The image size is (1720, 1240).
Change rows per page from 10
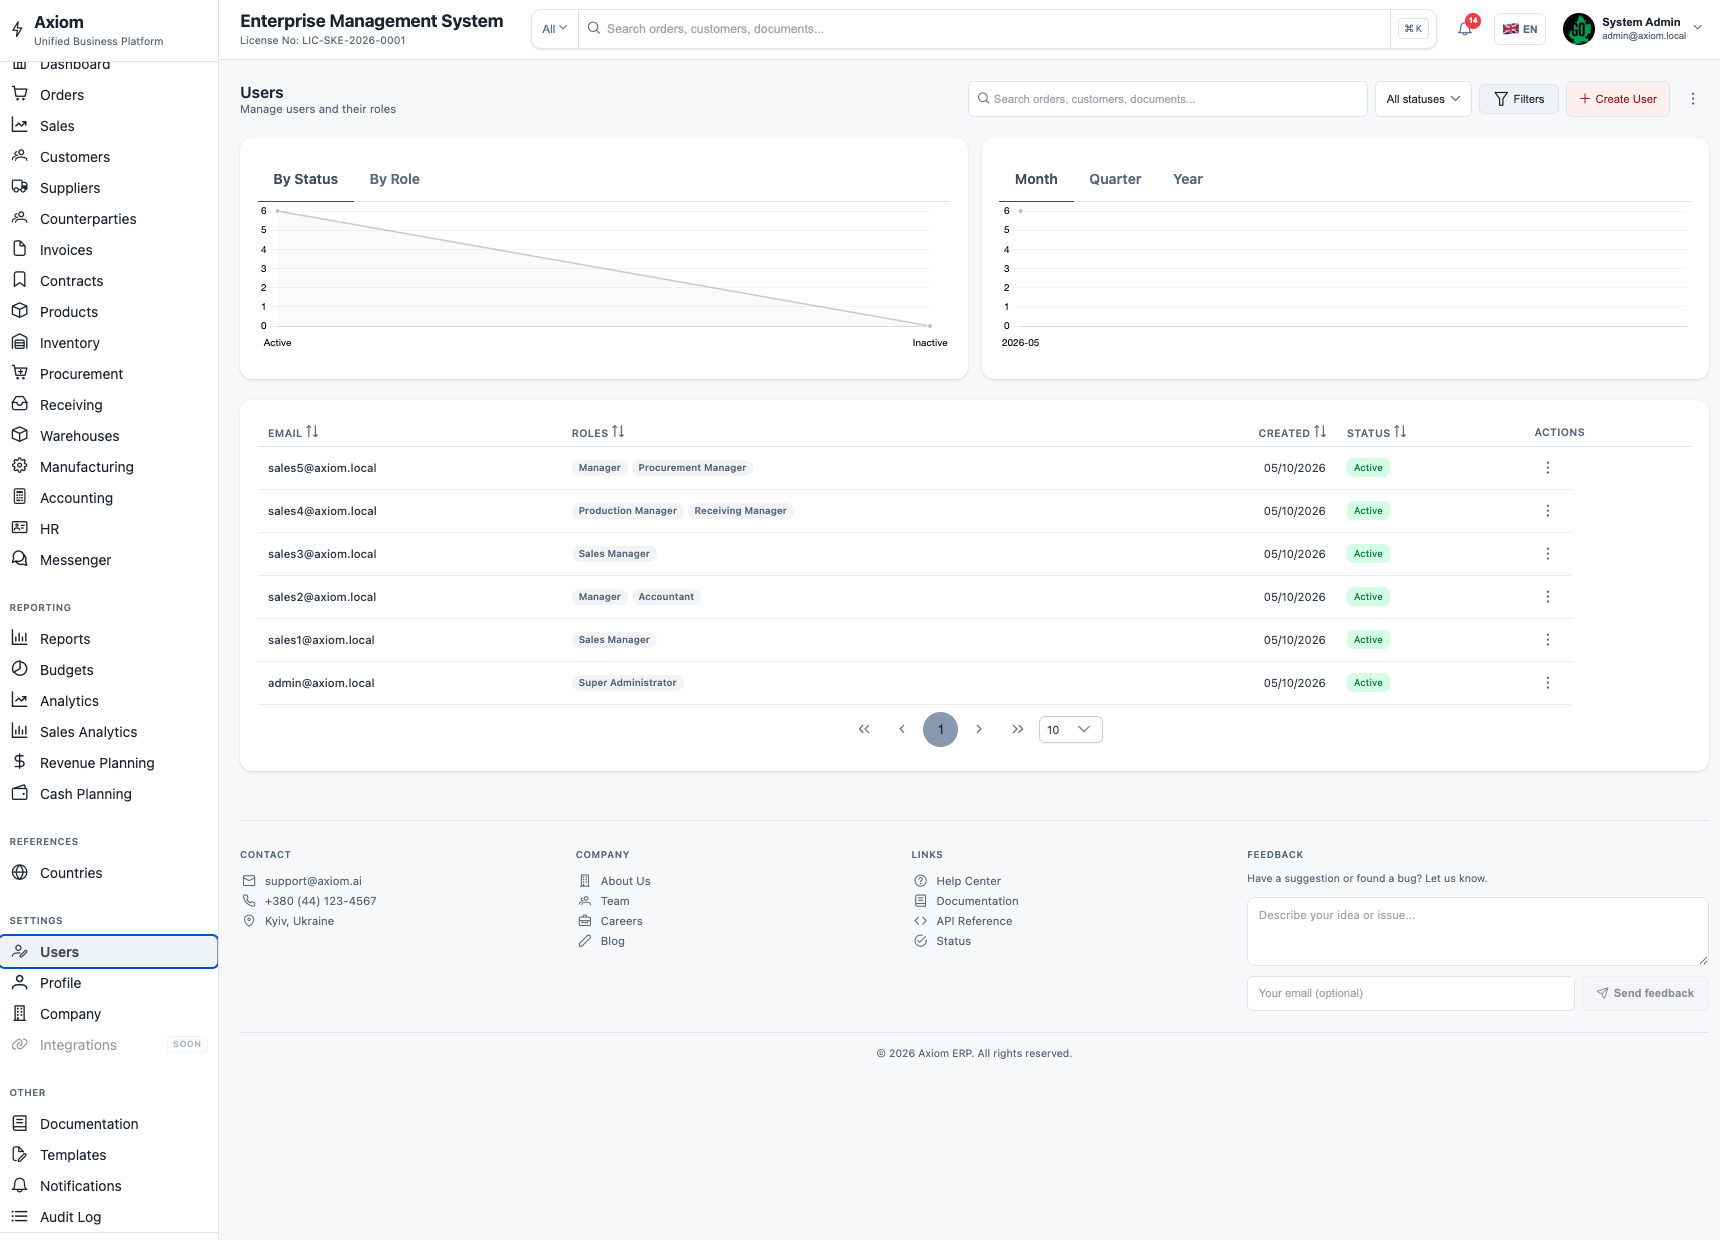point(1070,729)
